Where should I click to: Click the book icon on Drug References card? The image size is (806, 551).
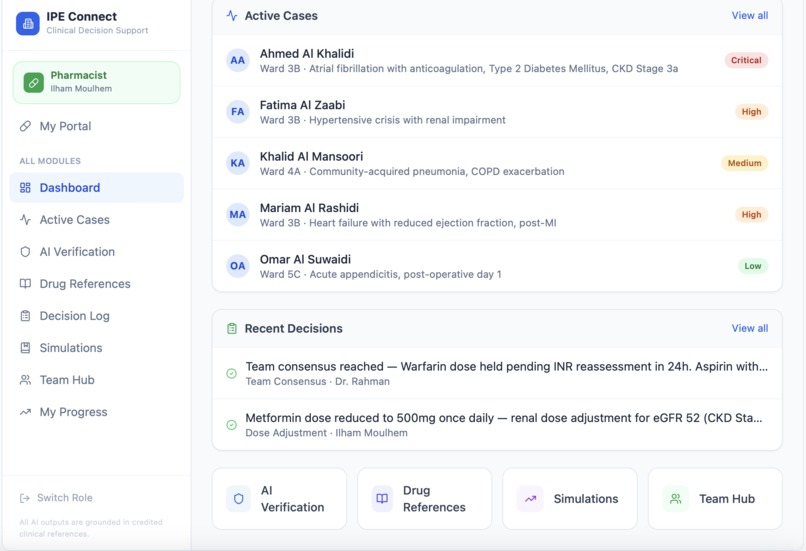pos(382,499)
